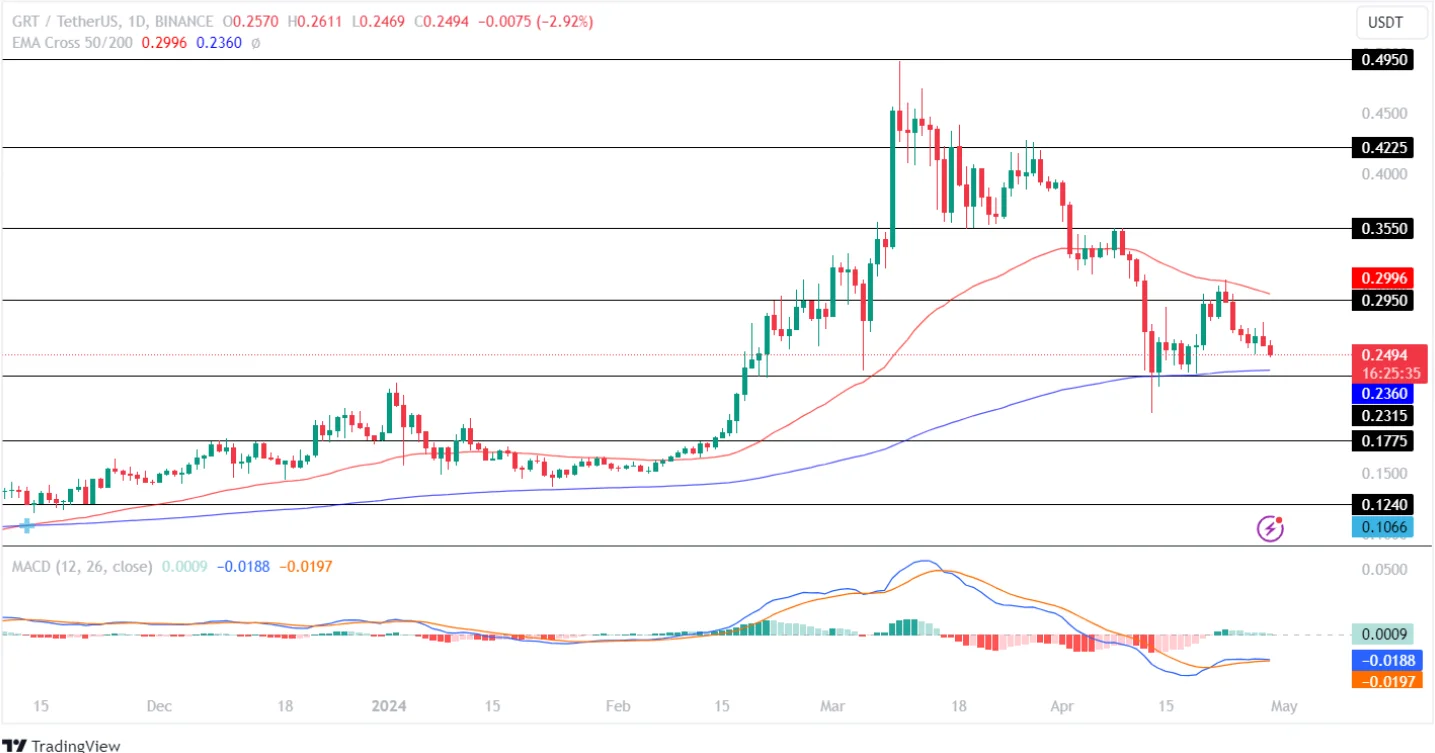This screenshot has height=753, width=1435.
Task: Click the 0.4225 price level label
Action: (1384, 148)
